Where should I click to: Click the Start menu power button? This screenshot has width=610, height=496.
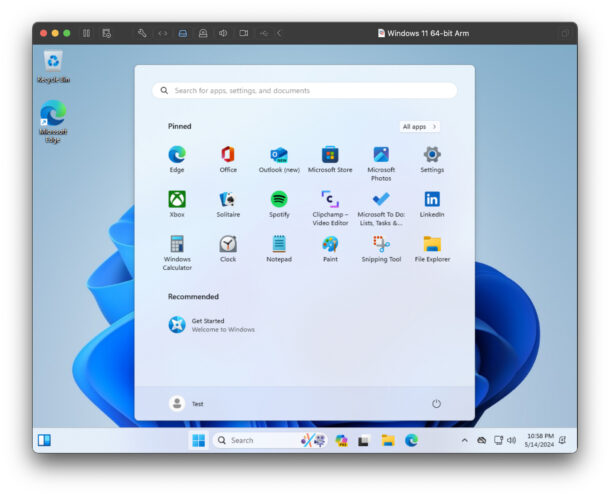[x=436, y=403]
